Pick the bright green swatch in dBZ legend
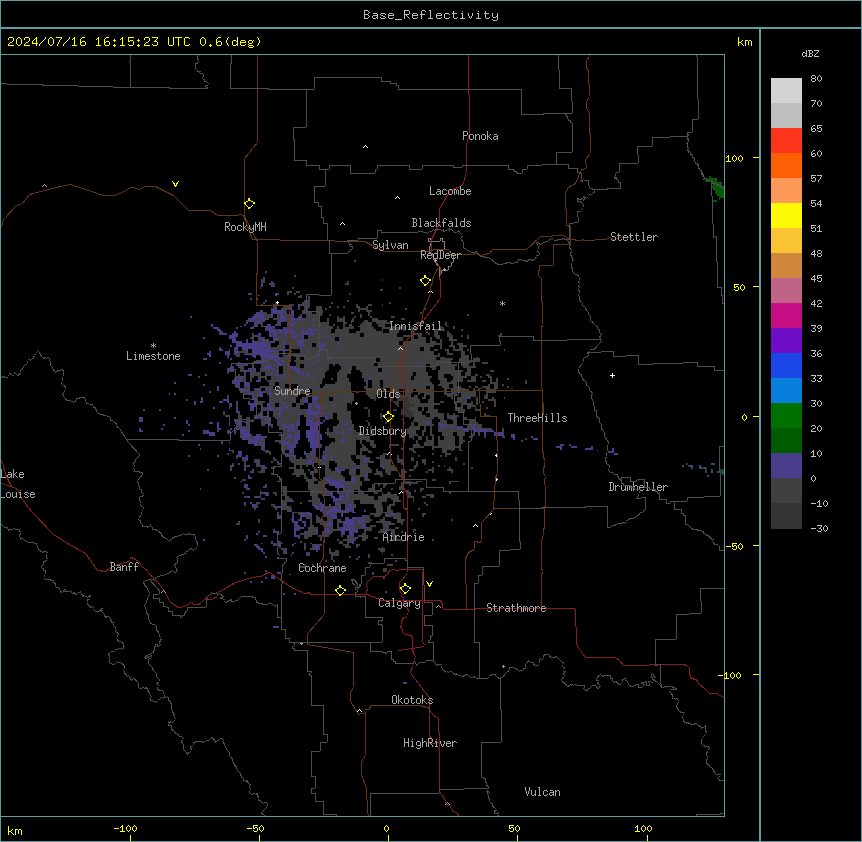862x842 pixels. (786, 416)
